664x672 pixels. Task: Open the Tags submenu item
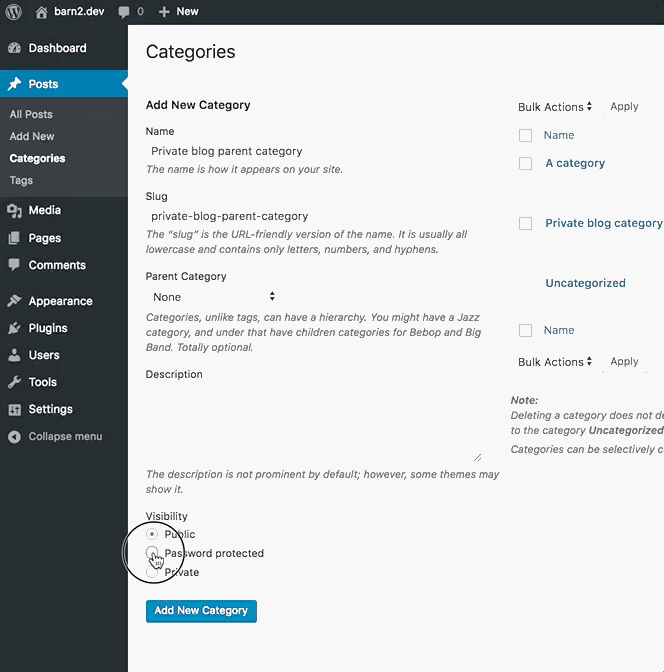(x=21, y=180)
